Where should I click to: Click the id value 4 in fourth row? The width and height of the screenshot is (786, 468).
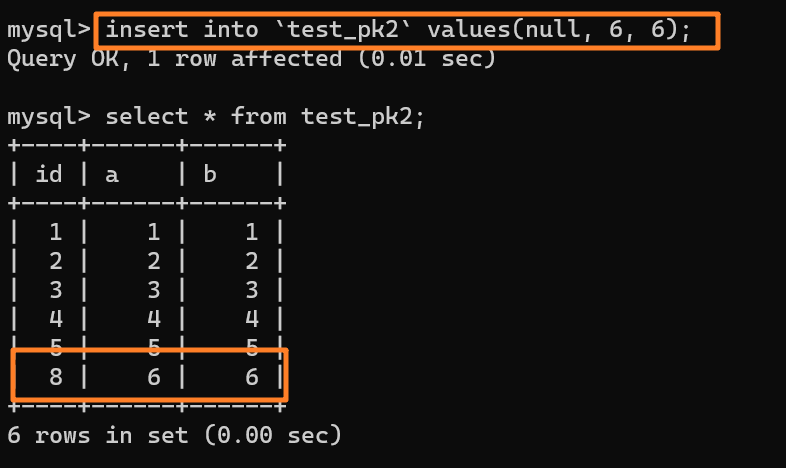(x=56, y=321)
